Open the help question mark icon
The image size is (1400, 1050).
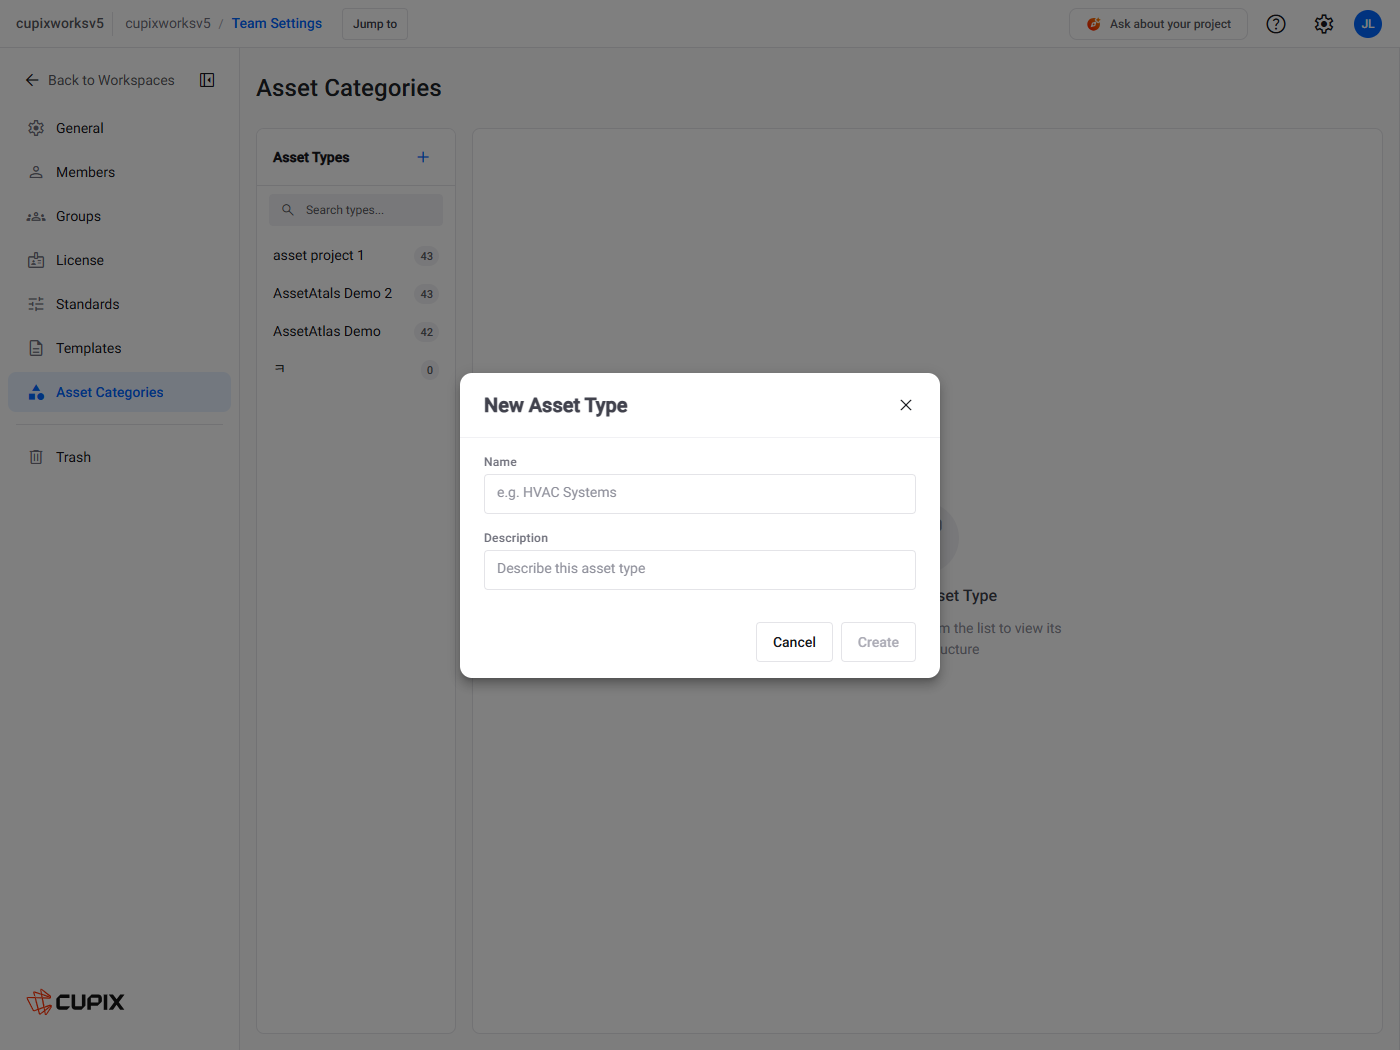(1276, 24)
